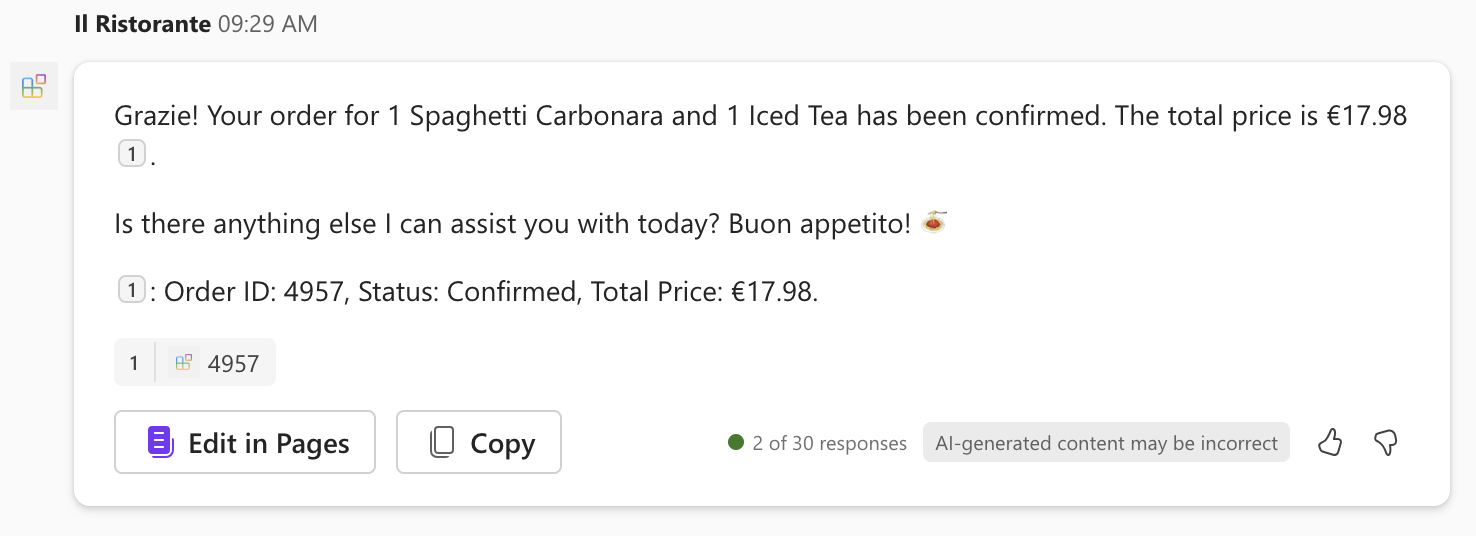Click the app icon beside 4957
The width and height of the screenshot is (1476, 536).
tap(183, 363)
